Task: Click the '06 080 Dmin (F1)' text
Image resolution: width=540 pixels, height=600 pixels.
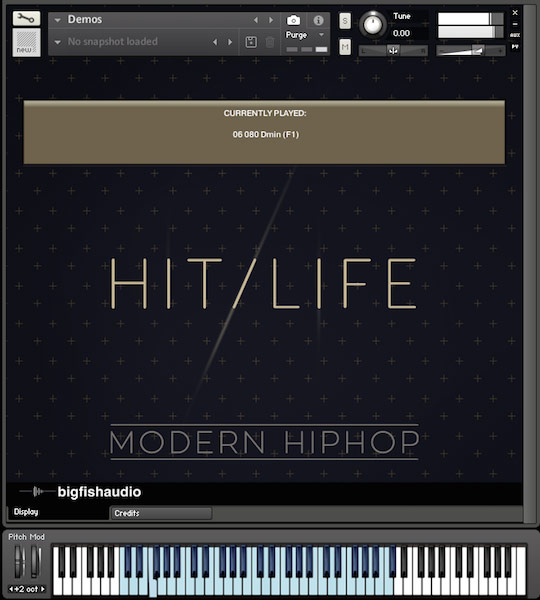Action: [266, 134]
